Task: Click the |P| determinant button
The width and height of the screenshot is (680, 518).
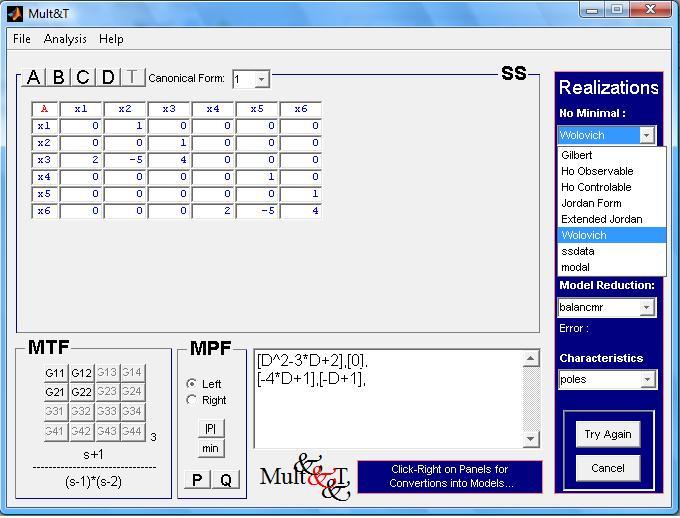Action: click(x=211, y=429)
